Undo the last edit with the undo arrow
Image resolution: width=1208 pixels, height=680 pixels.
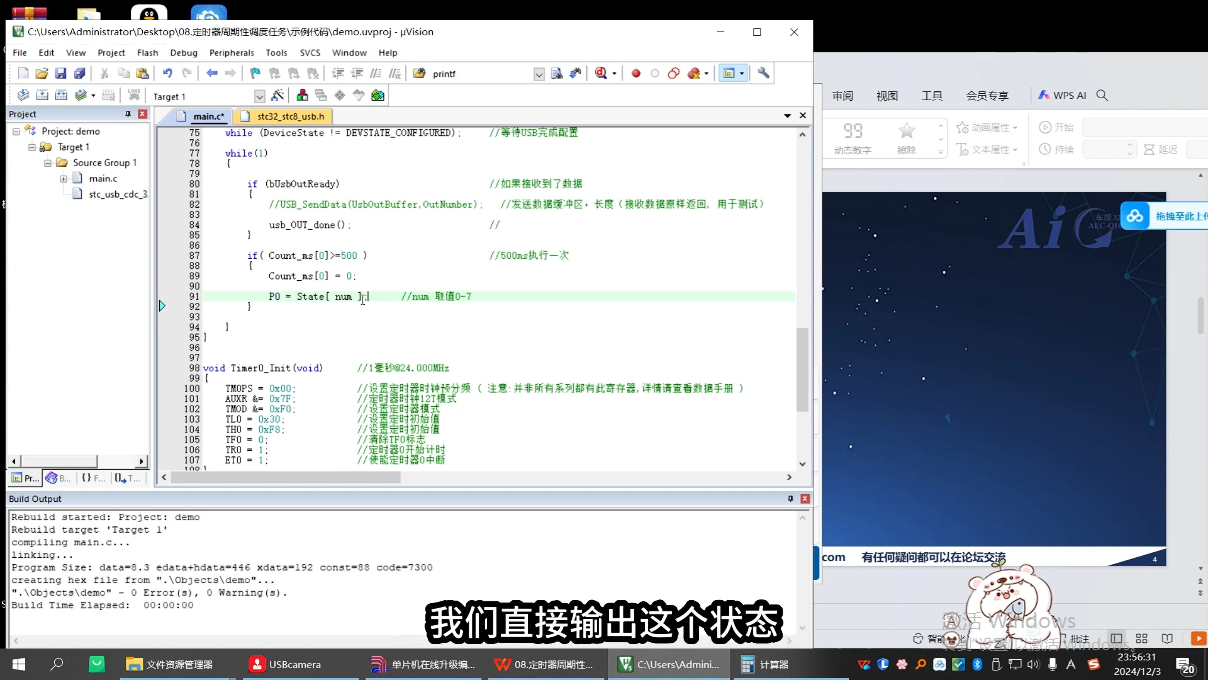[x=167, y=73]
